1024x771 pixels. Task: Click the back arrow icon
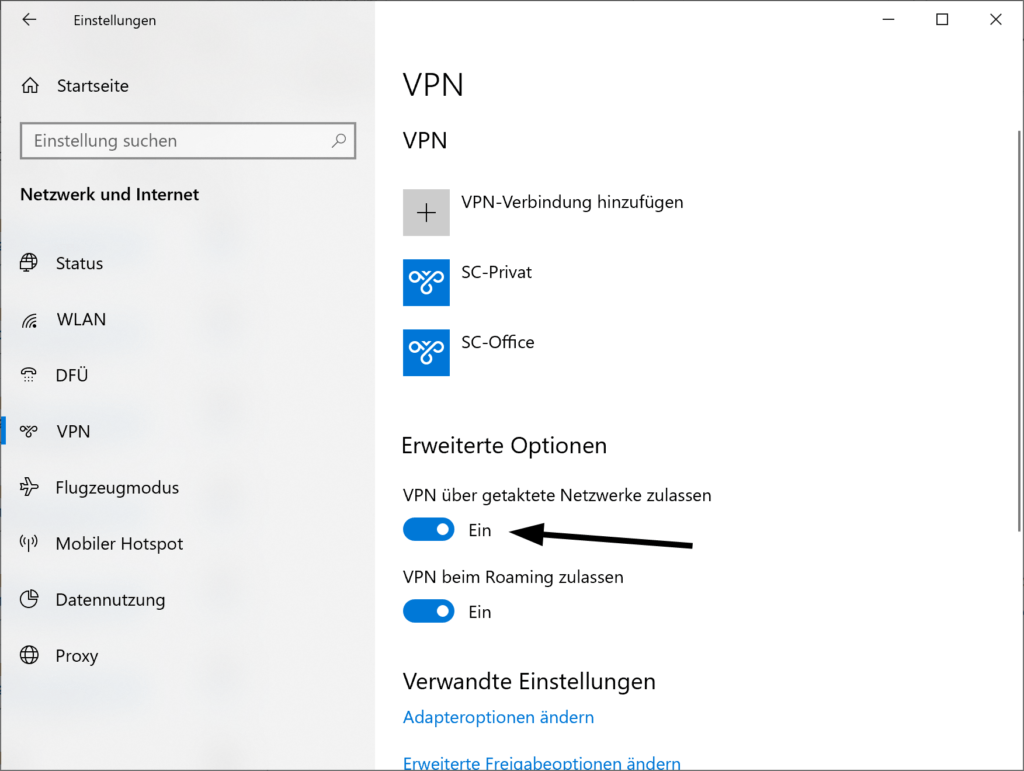[x=29, y=20]
